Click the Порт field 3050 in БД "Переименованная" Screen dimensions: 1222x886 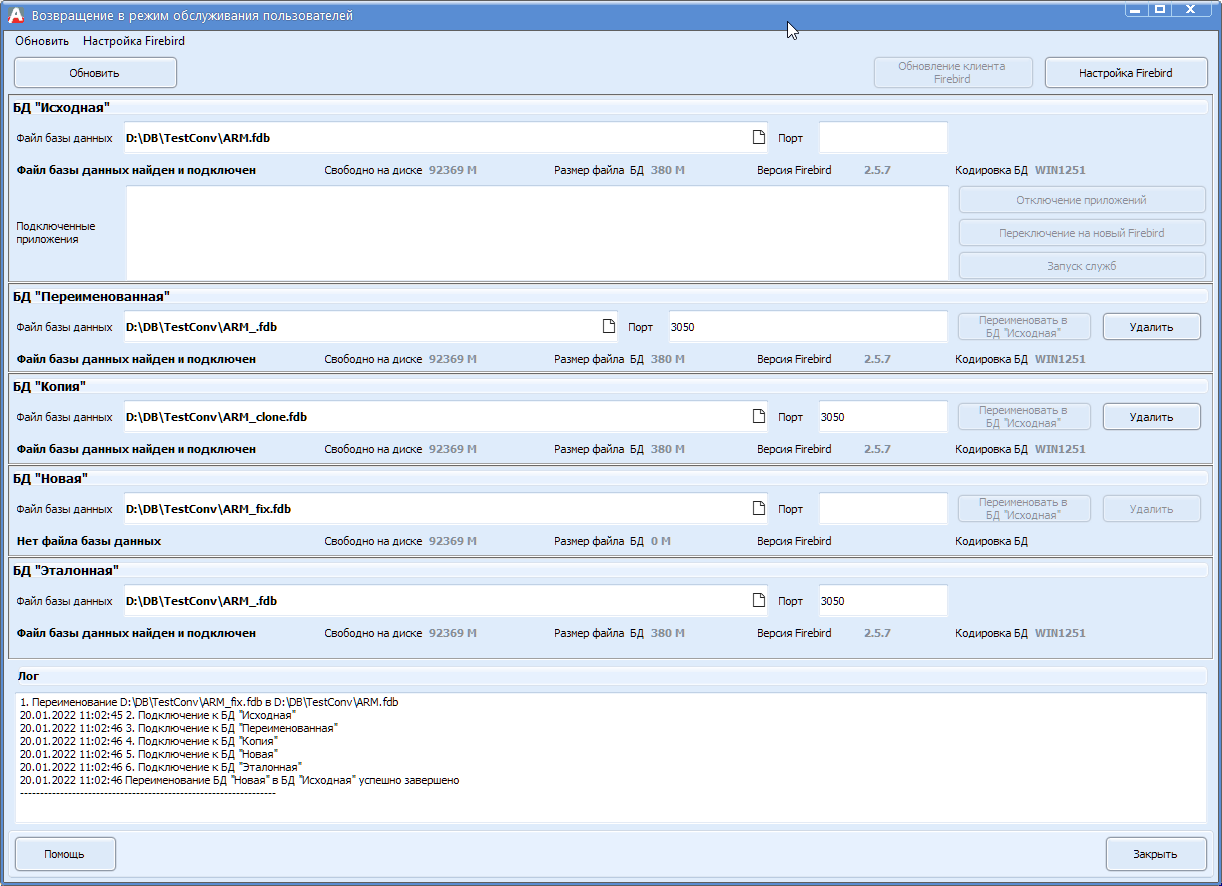tap(808, 326)
